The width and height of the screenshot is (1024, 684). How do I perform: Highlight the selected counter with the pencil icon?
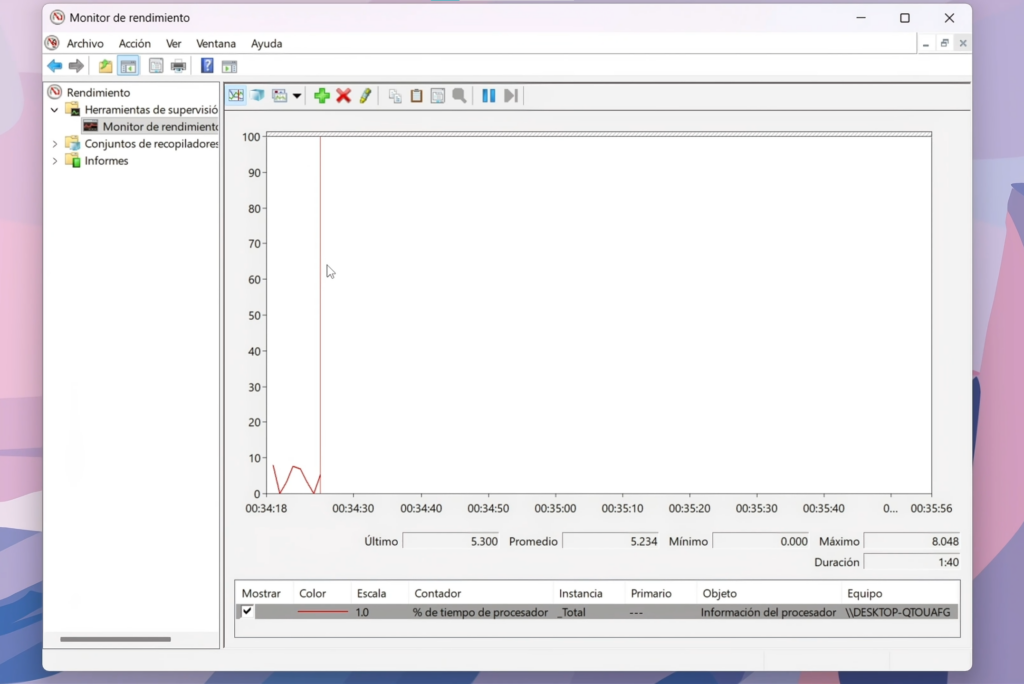click(x=364, y=95)
